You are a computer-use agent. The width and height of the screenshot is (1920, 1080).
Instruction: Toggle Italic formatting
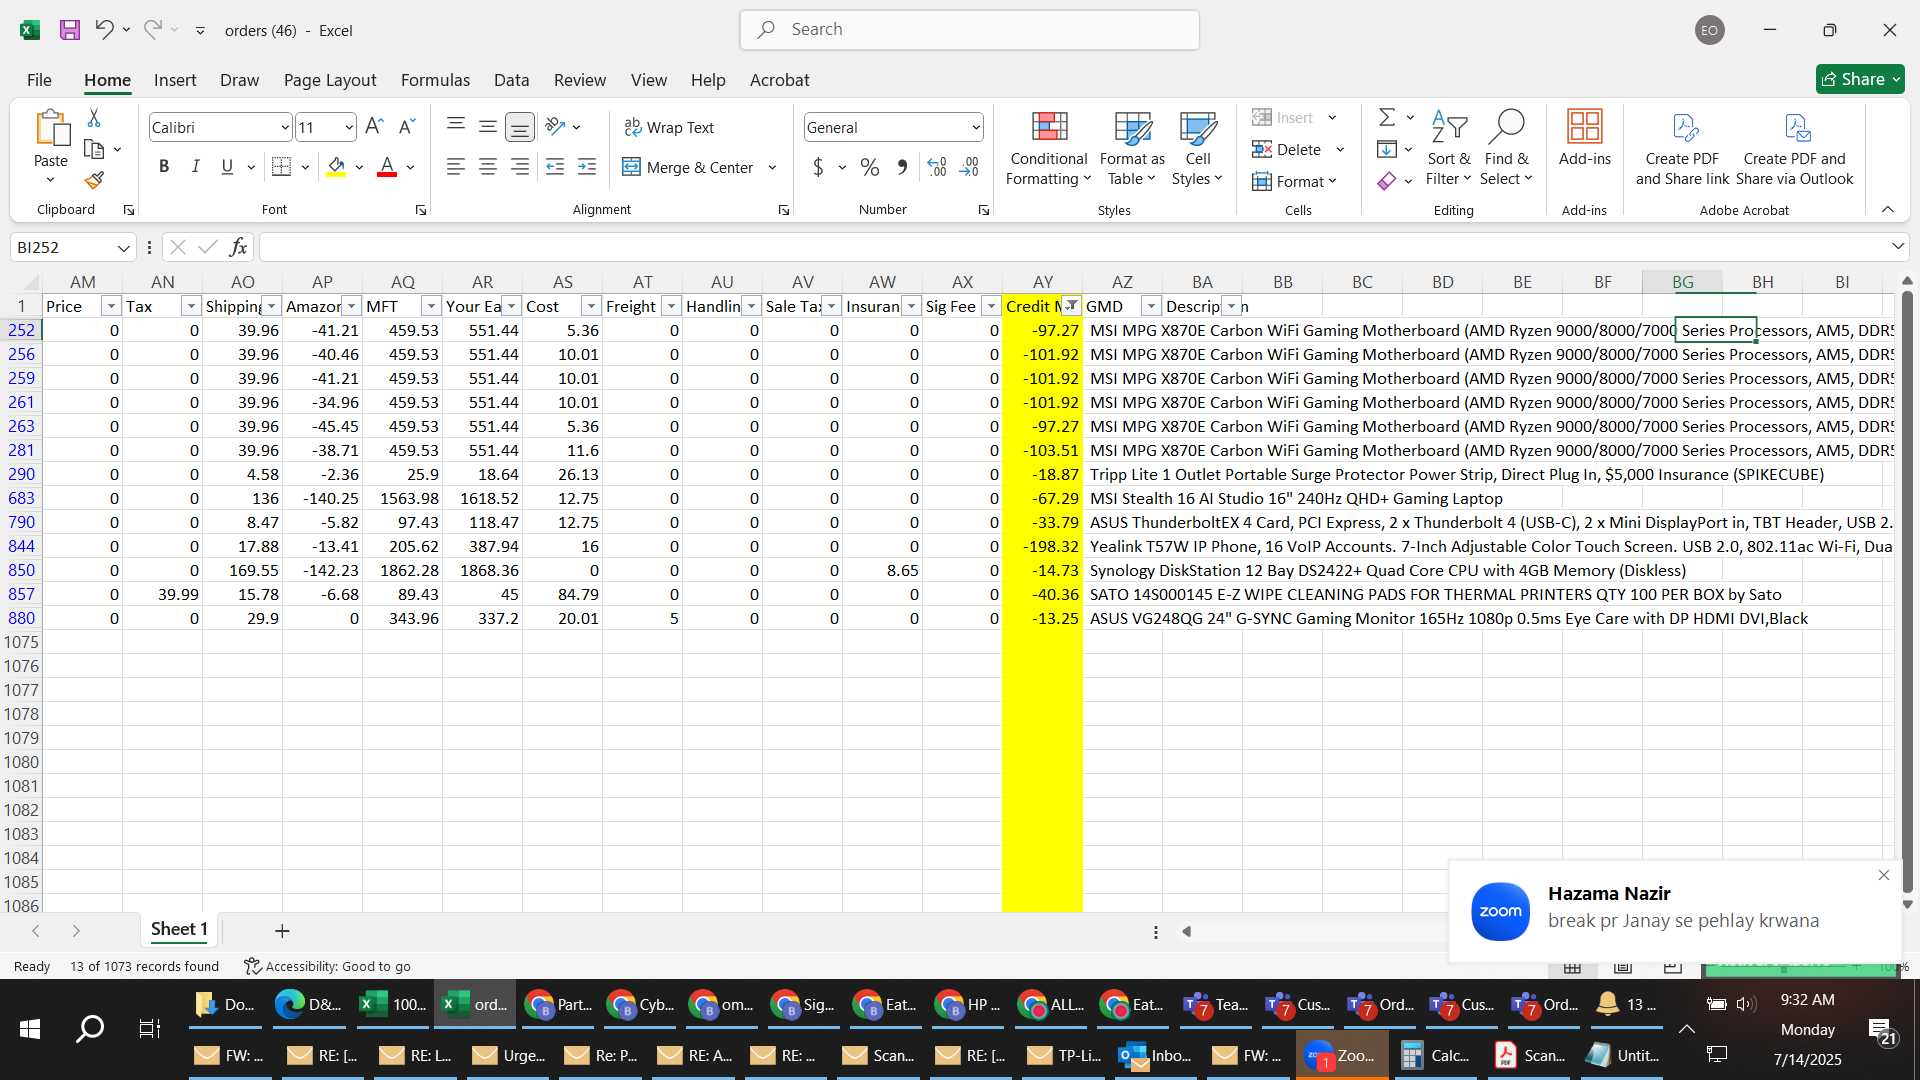(x=196, y=167)
